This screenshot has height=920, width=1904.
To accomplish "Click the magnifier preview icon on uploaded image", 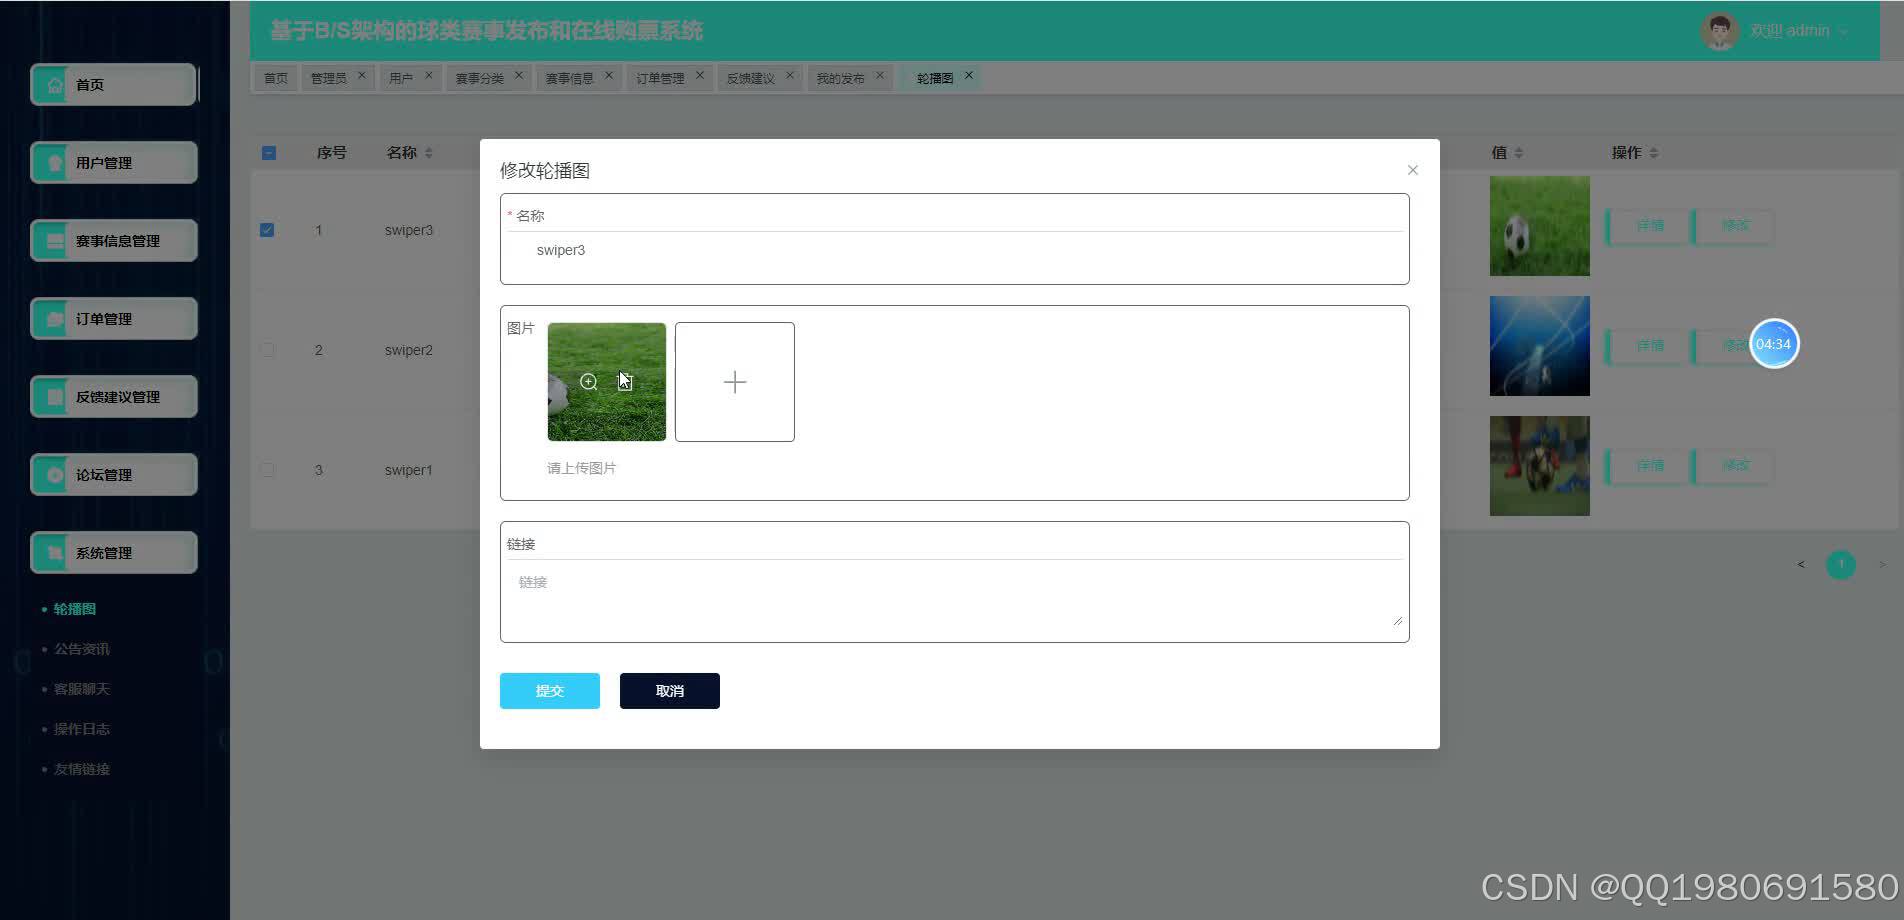I will click(588, 381).
